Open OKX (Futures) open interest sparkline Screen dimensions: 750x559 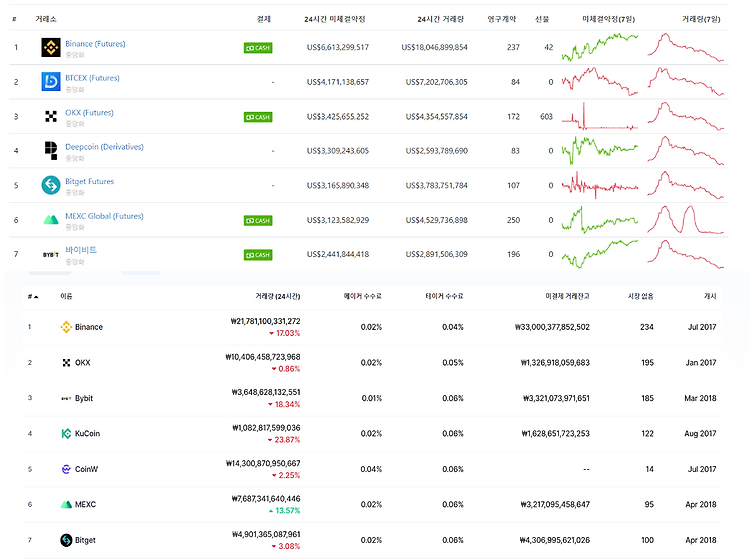coord(600,116)
